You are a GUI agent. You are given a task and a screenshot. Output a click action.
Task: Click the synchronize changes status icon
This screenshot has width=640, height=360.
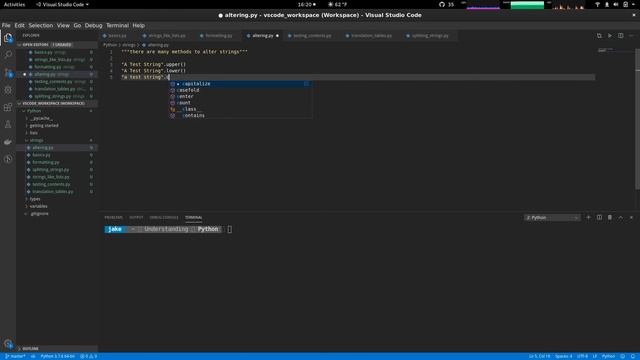point(33,356)
